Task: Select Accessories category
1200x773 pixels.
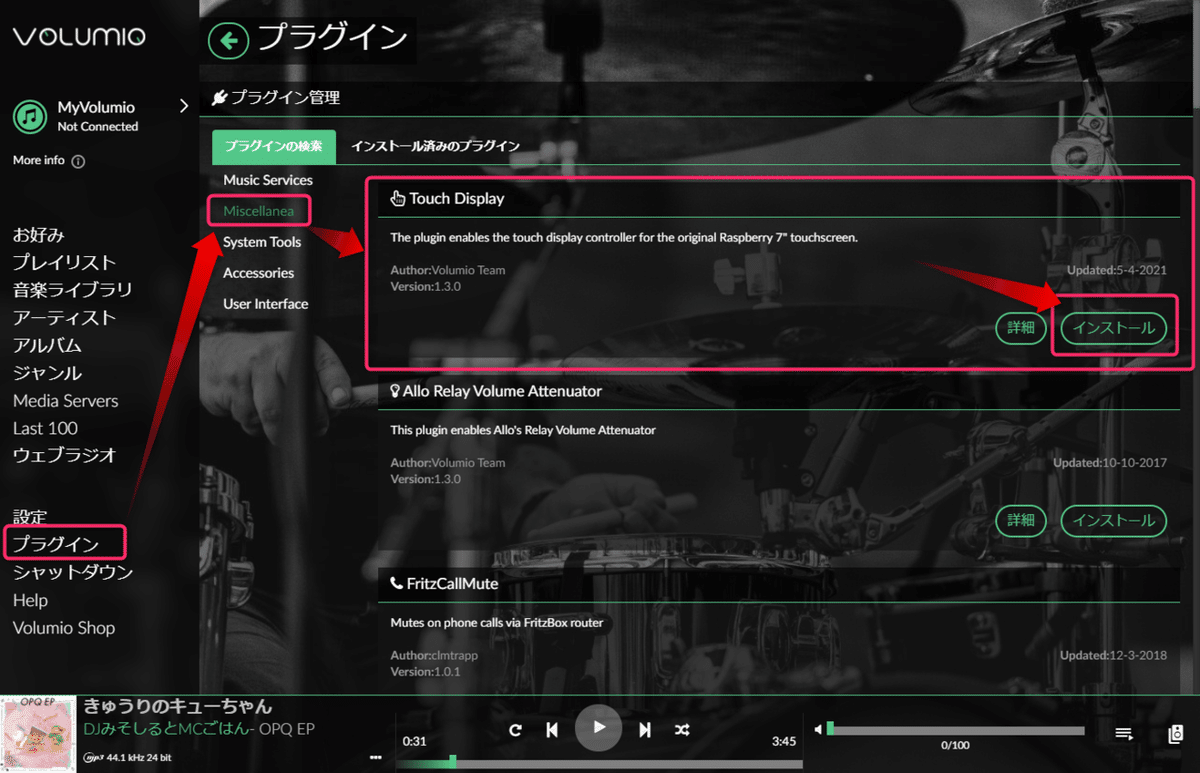Action: tap(259, 273)
